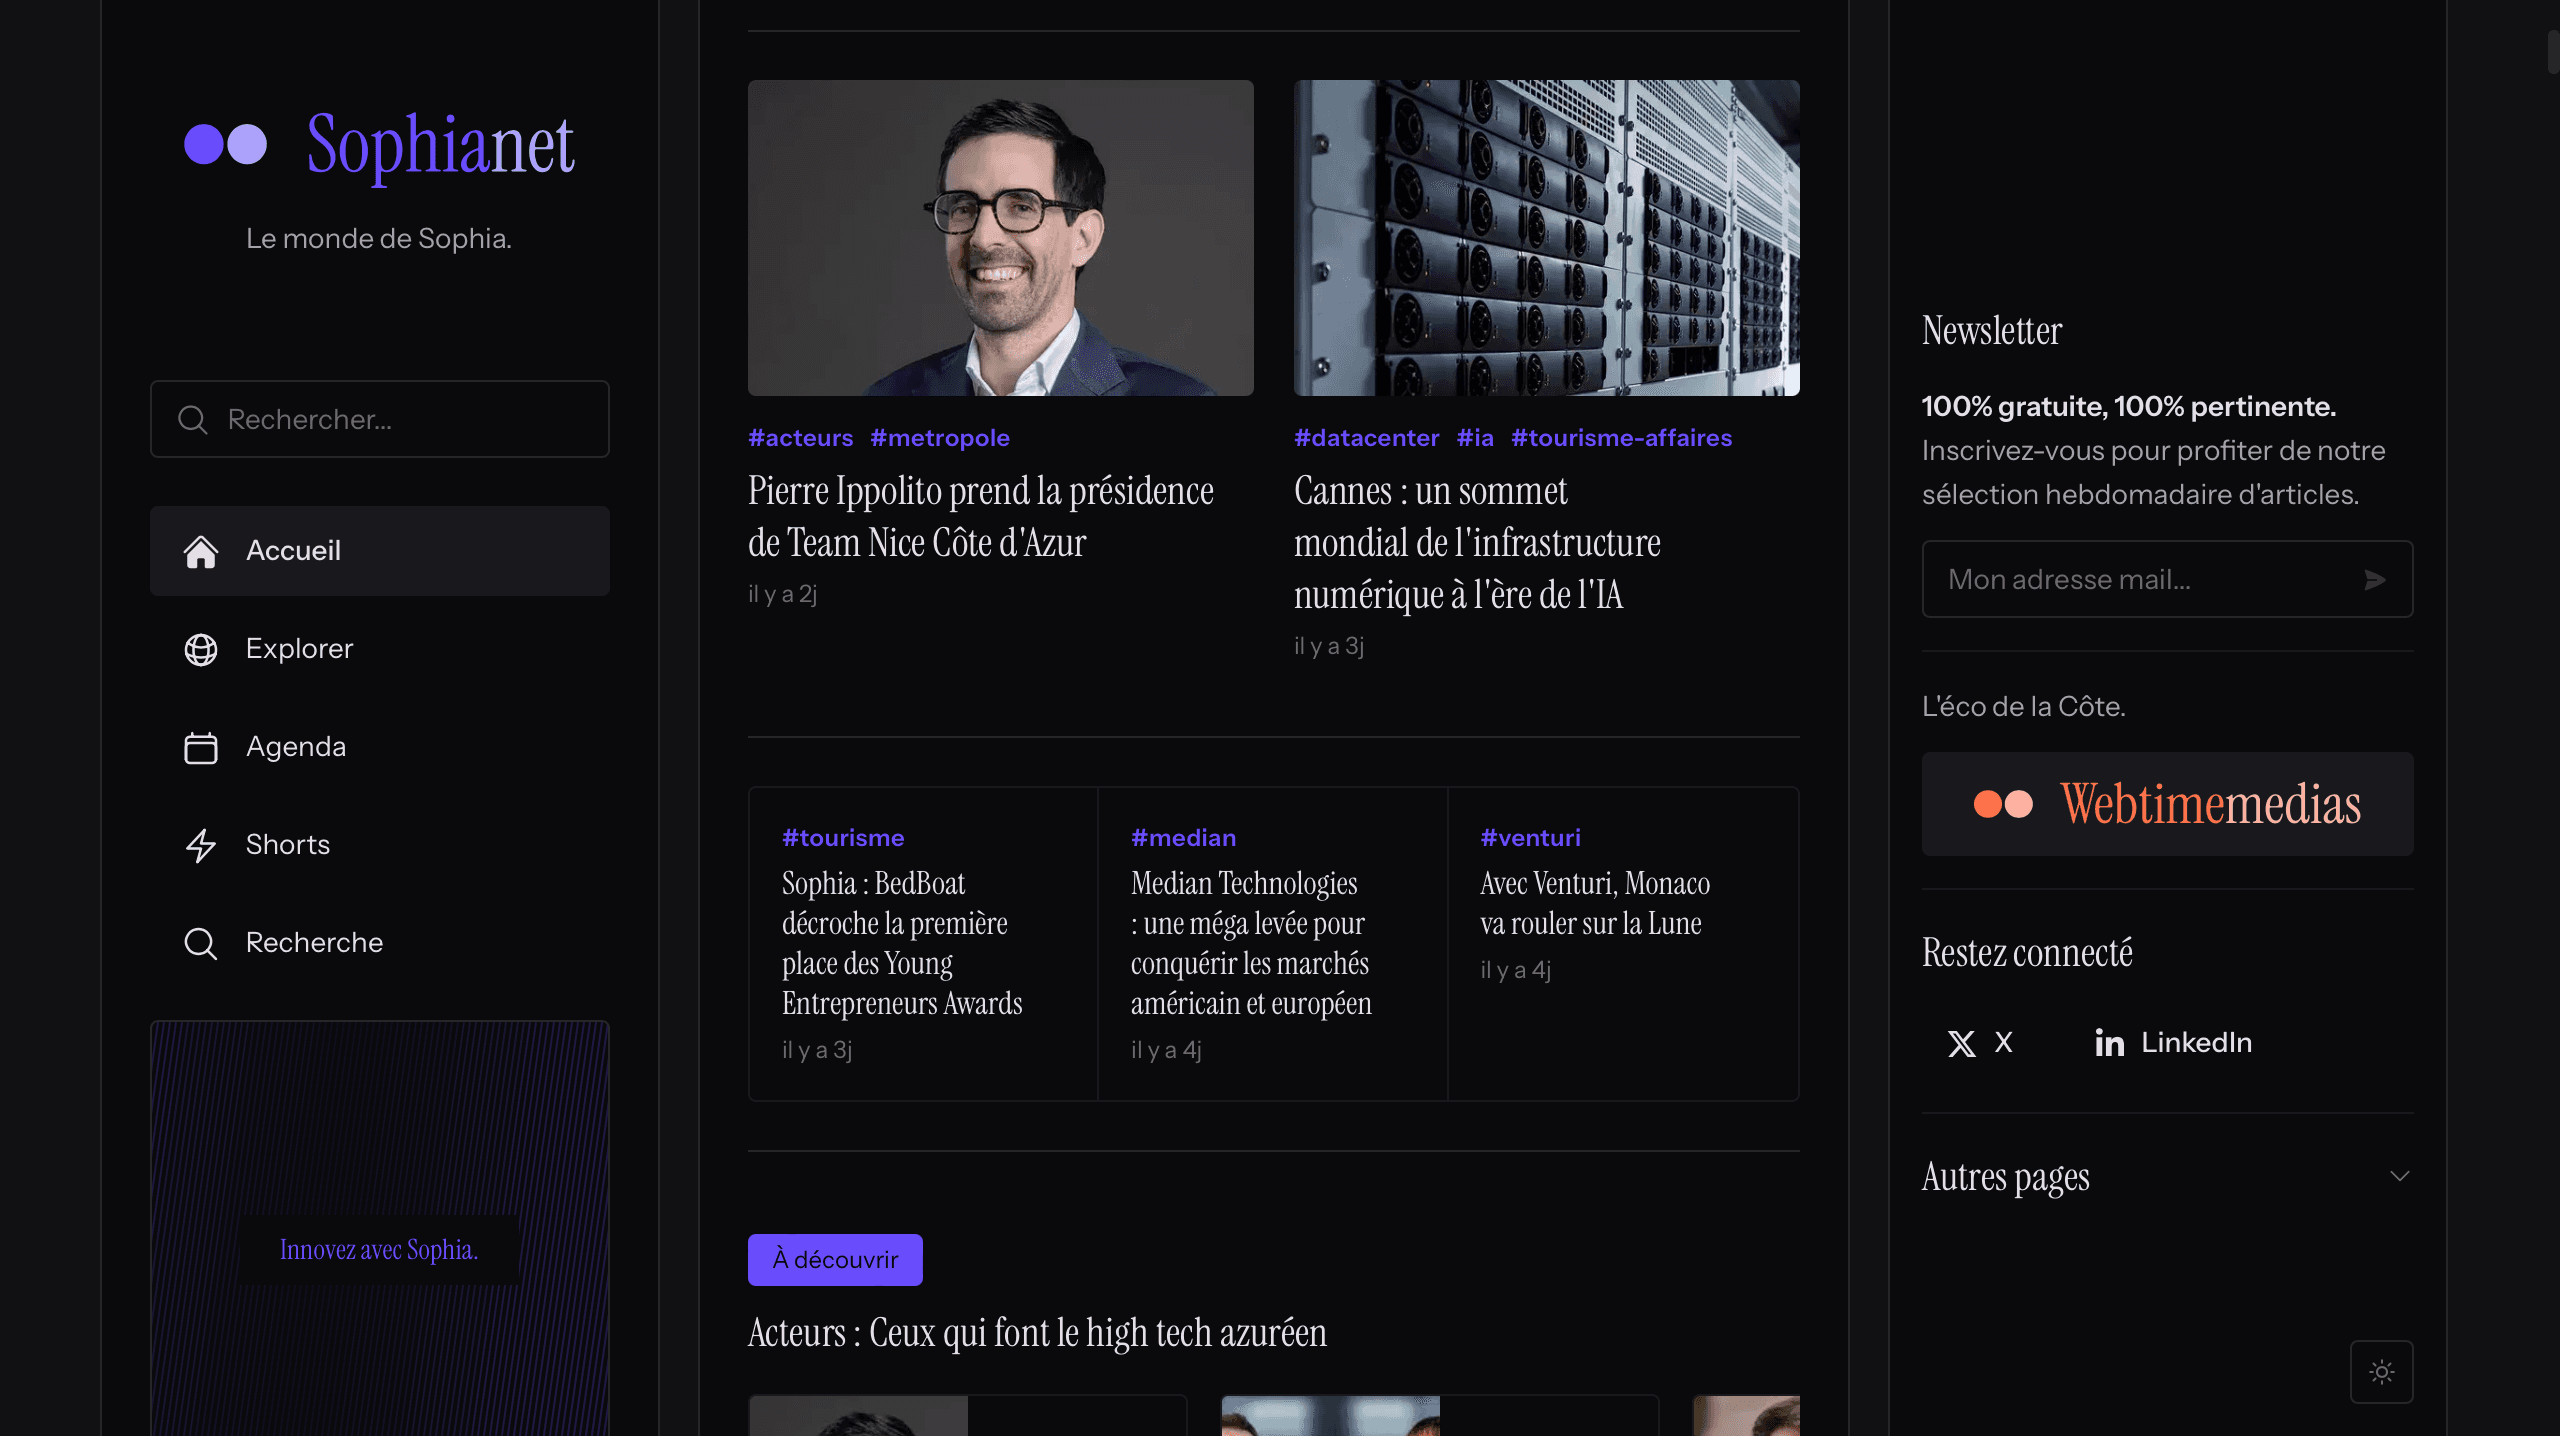This screenshot has height=1436, width=2560.
Task: Click the Explorer globe icon
Action: (201, 649)
